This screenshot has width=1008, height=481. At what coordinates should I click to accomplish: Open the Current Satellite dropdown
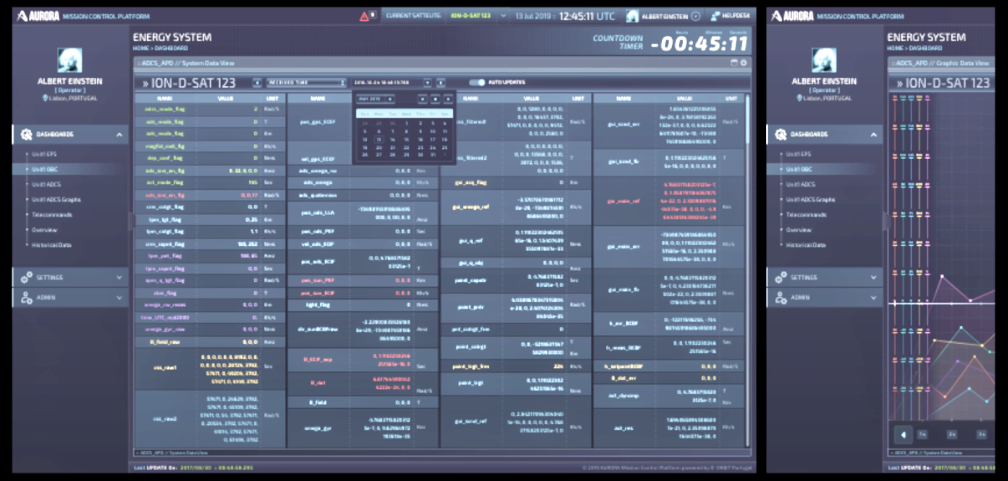click(502, 16)
